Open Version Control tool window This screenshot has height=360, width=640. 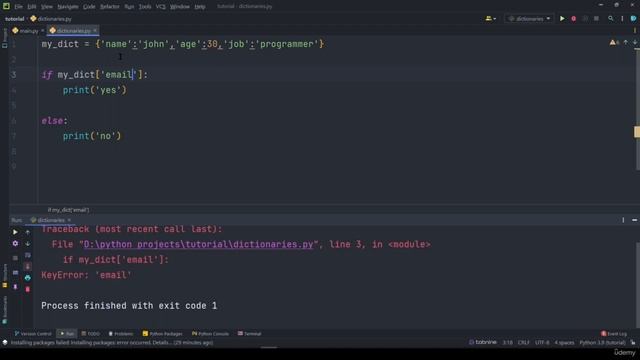point(33,333)
